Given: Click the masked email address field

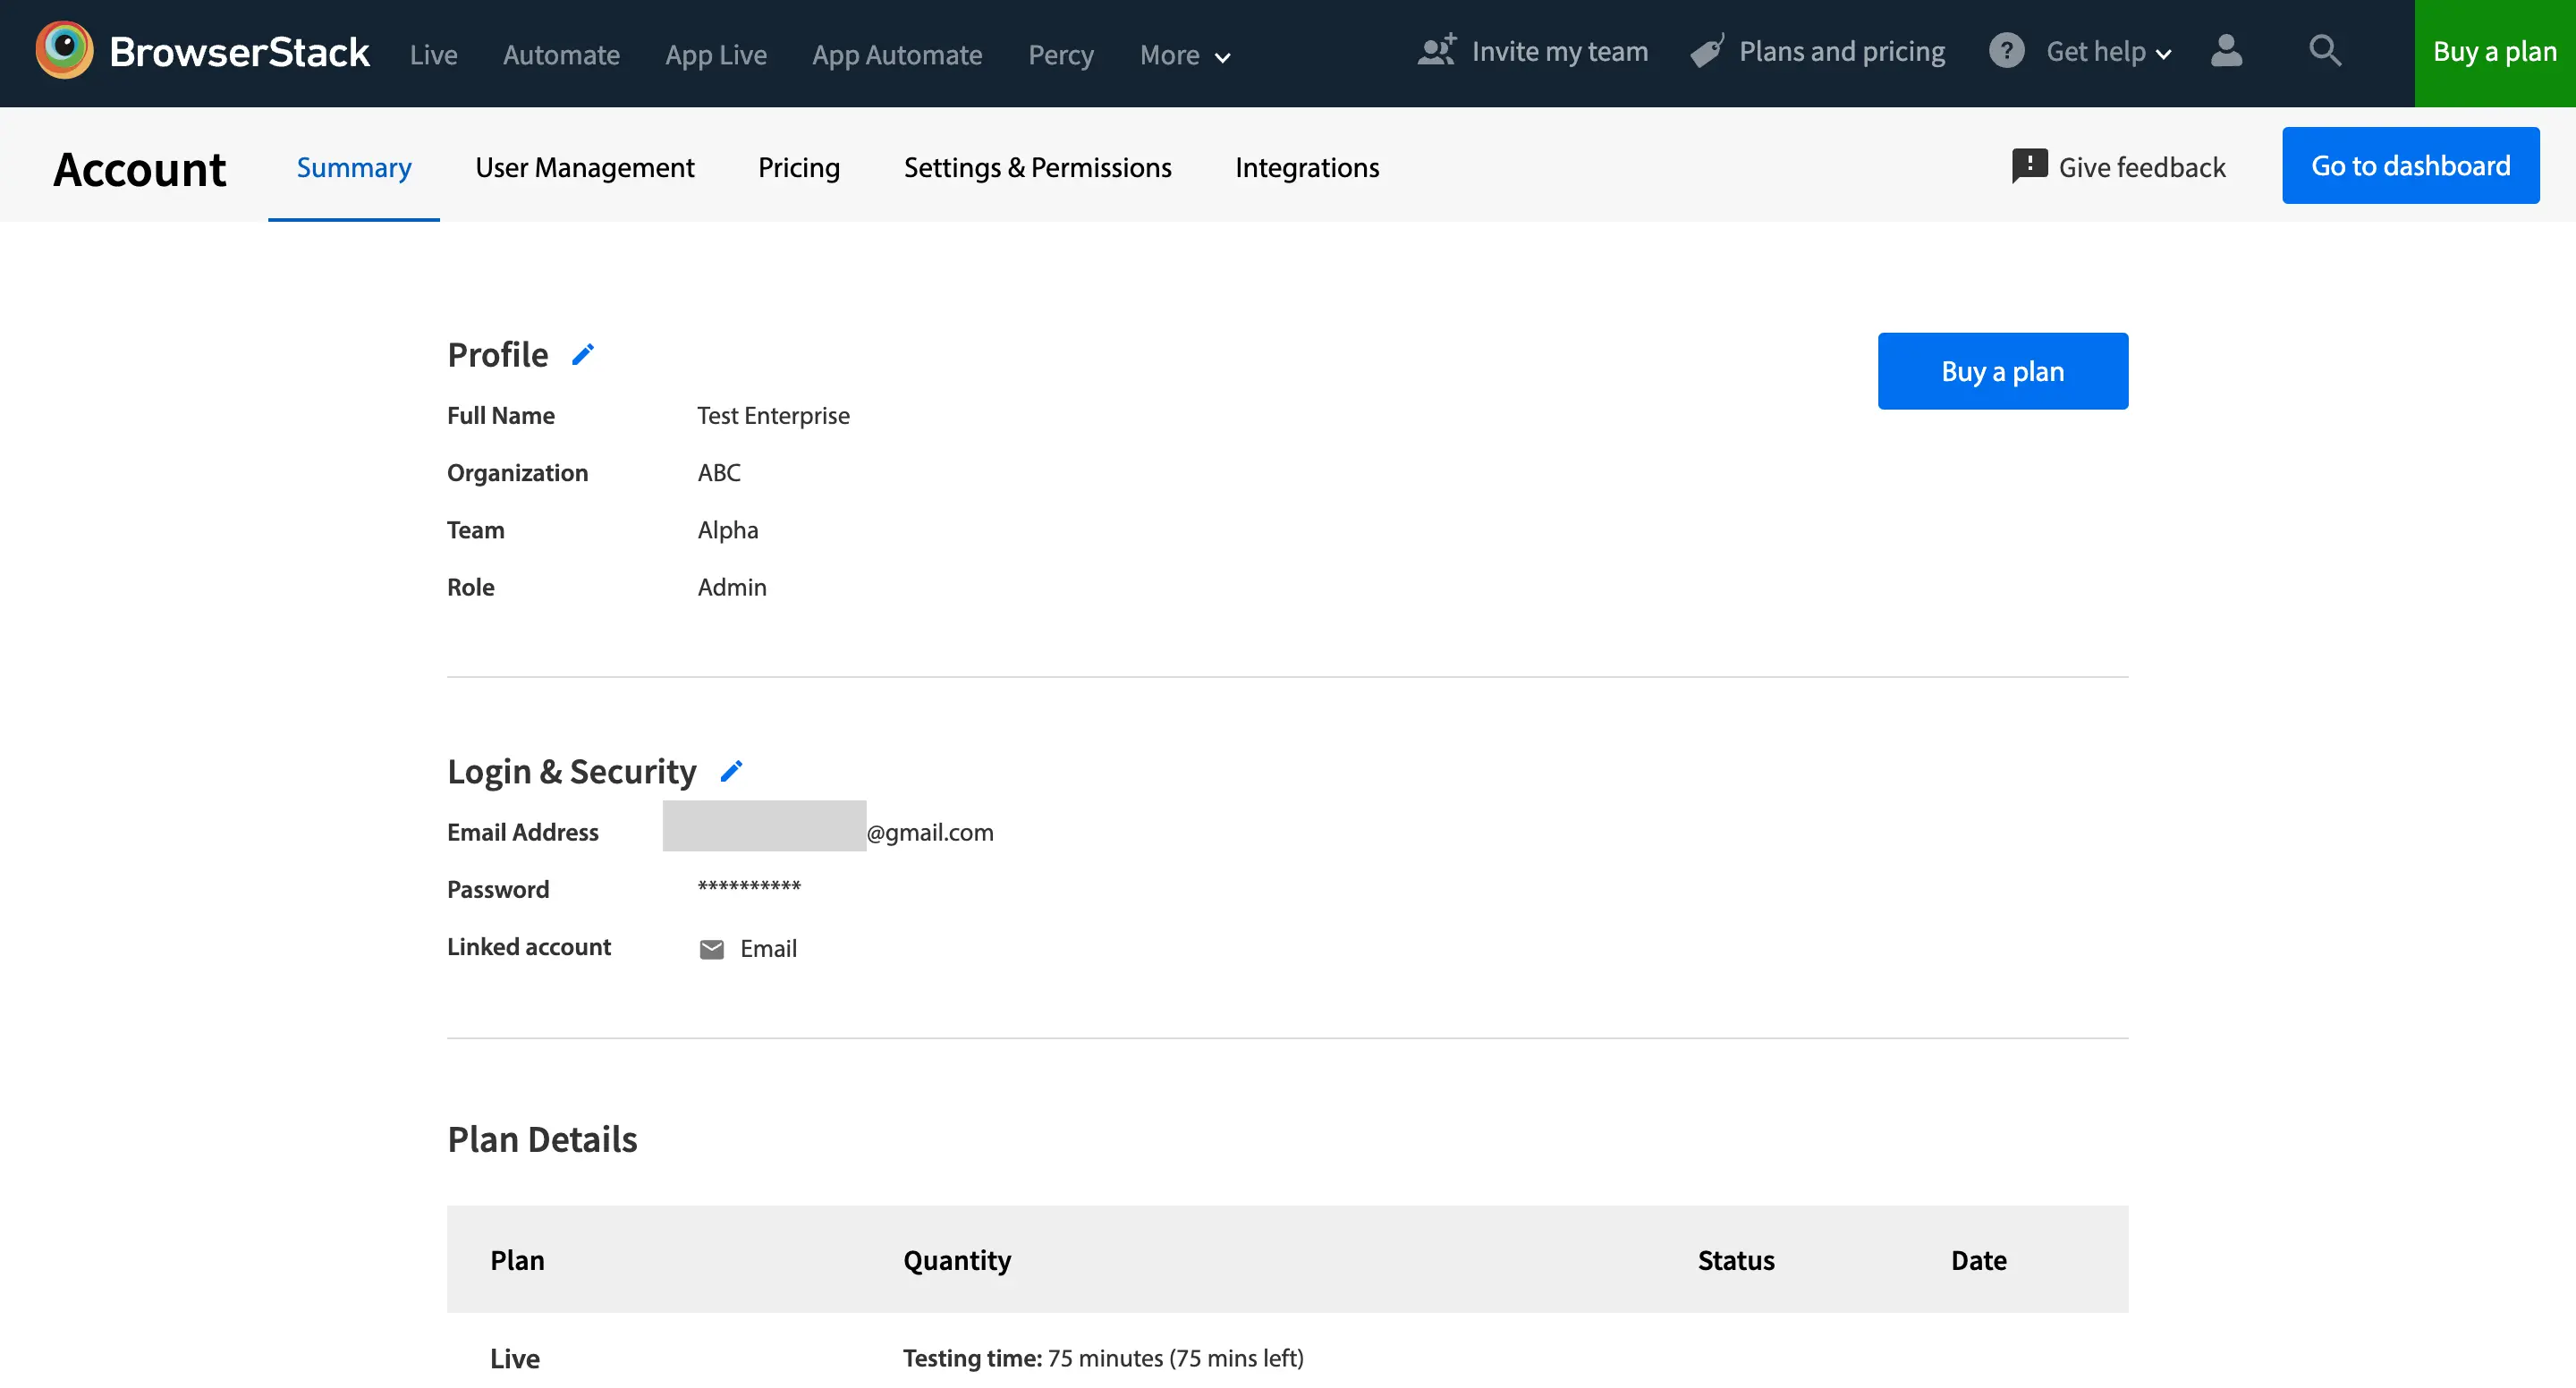Looking at the screenshot, I should [x=763, y=828].
